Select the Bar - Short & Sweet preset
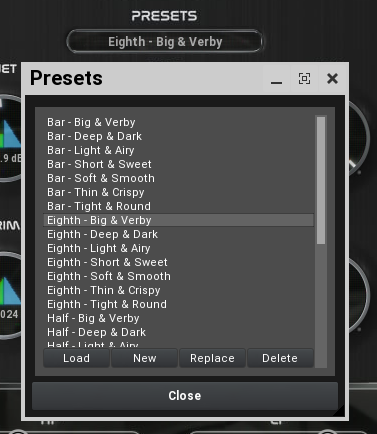The width and height of the screenshot is (377, 434). tap(178, 164)
